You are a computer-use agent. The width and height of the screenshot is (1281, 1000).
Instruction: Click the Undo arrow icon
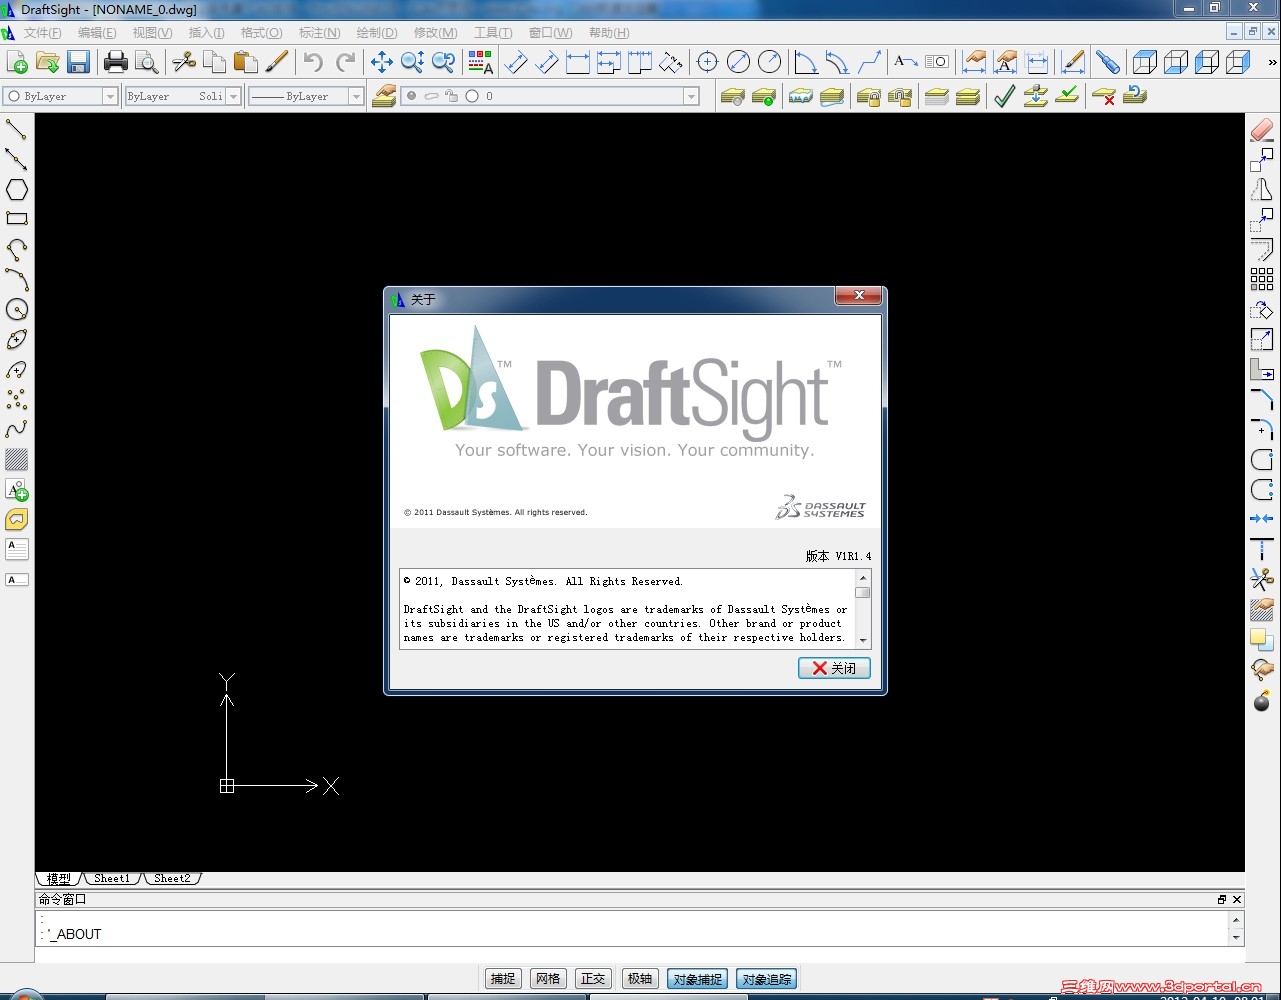[x=314, y=62]
